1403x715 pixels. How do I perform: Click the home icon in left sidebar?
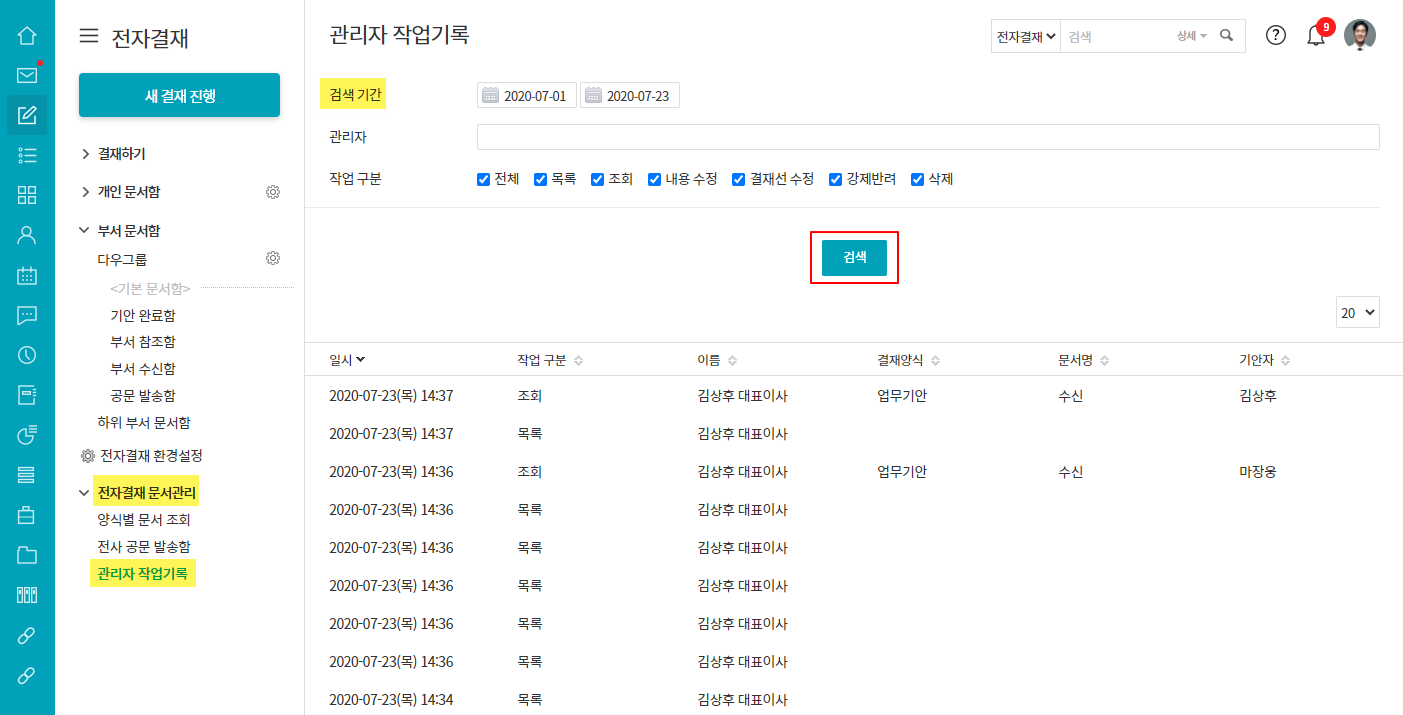tap(27, 36)
